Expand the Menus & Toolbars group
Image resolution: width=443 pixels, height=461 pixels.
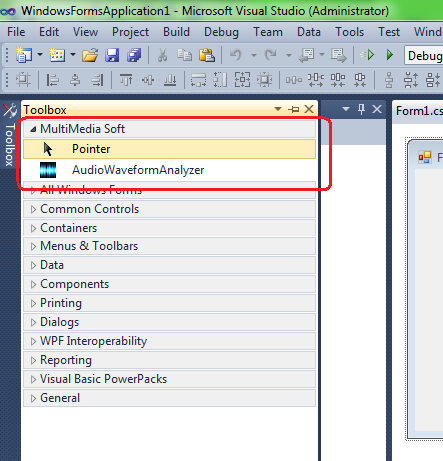[169, 246]
